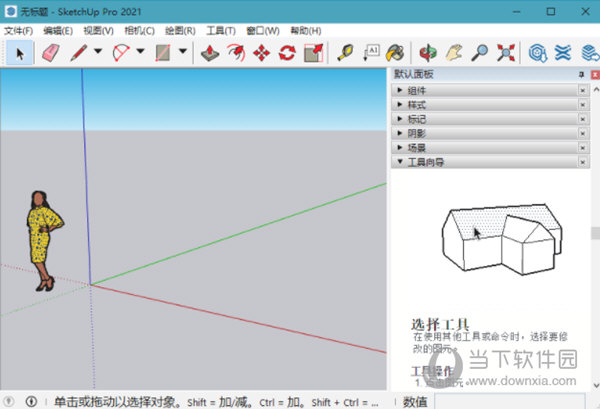Open the Rectangle tool dropdown arrow
Image resolution: width=600 pixels, height=409 pixels.
(183, 51)
